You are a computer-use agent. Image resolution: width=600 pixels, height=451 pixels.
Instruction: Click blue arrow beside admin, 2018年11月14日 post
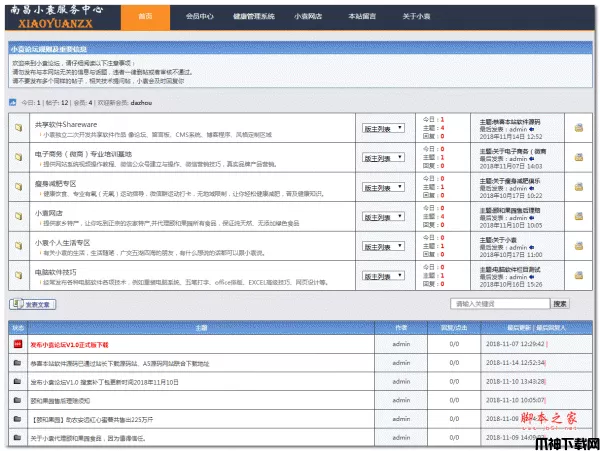point(532,129)
